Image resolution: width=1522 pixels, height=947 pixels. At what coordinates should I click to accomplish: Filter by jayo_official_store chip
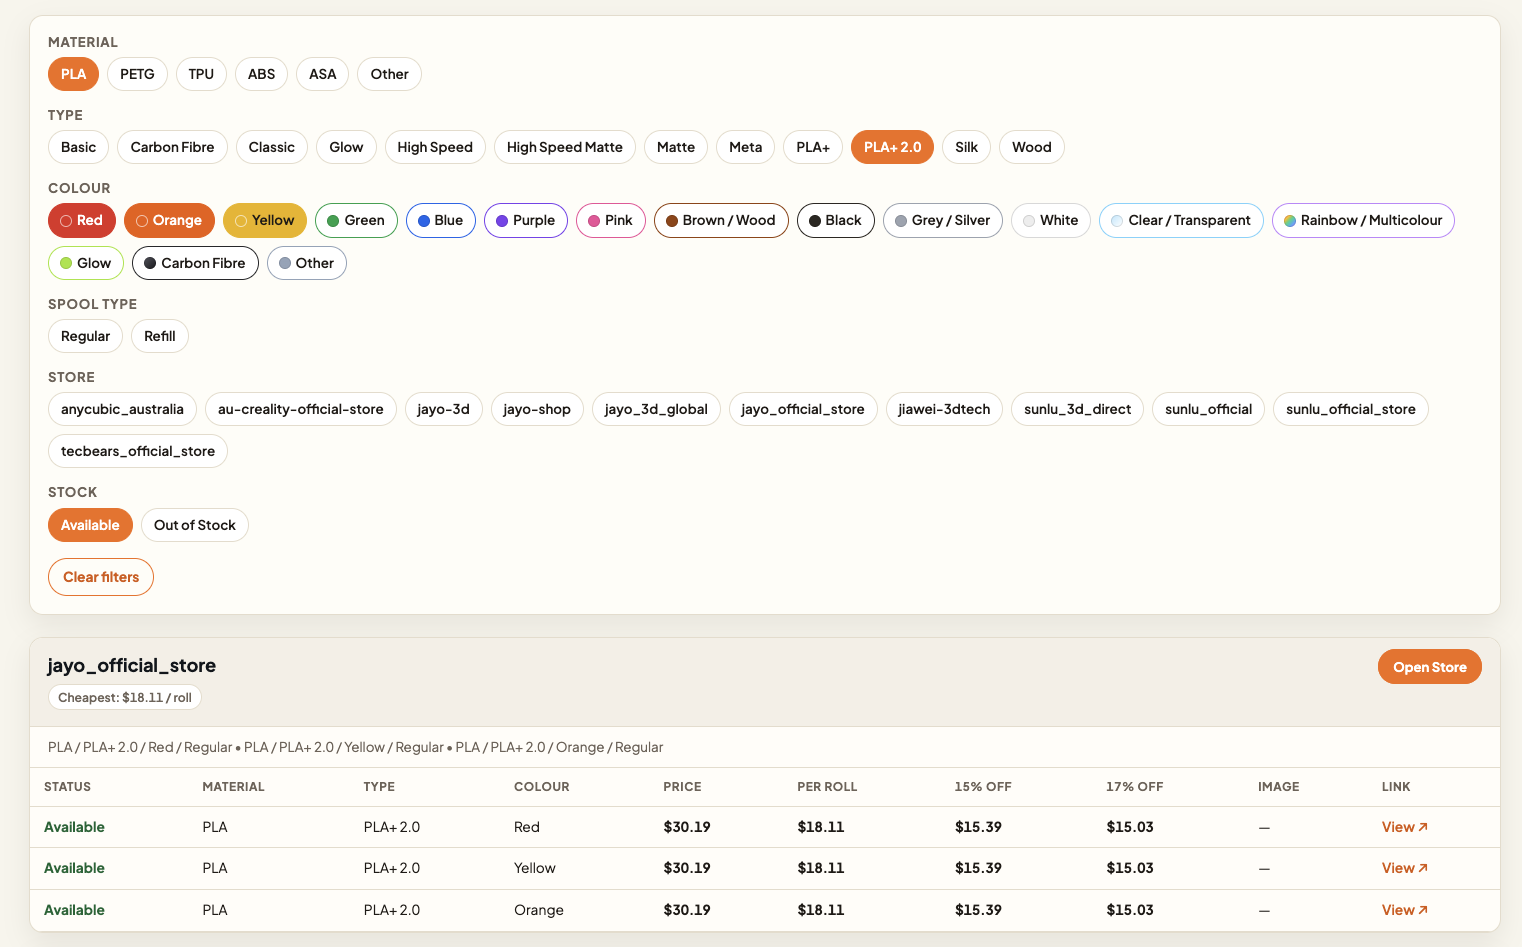point(803,409)
